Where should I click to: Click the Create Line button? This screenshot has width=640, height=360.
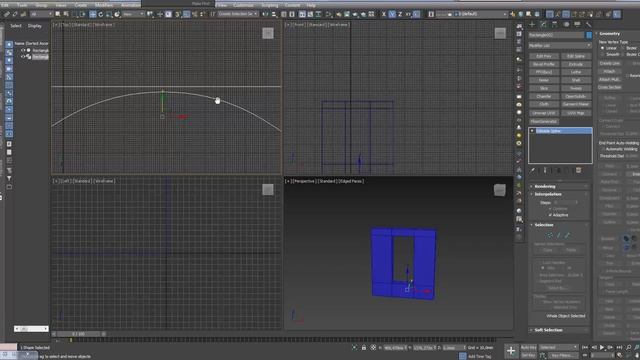(610, 63)
